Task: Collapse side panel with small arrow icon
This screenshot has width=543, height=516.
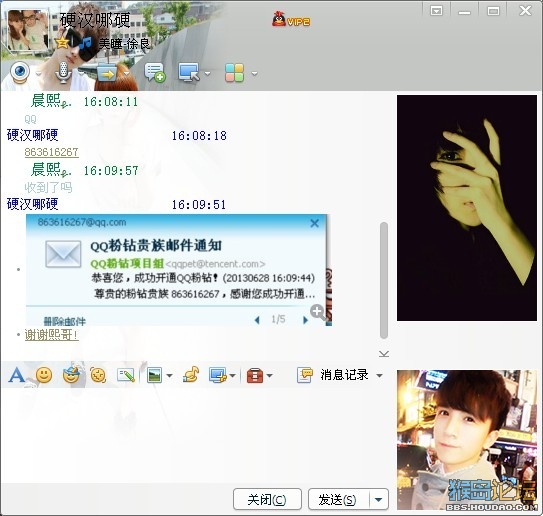Action: coord(384,354)
